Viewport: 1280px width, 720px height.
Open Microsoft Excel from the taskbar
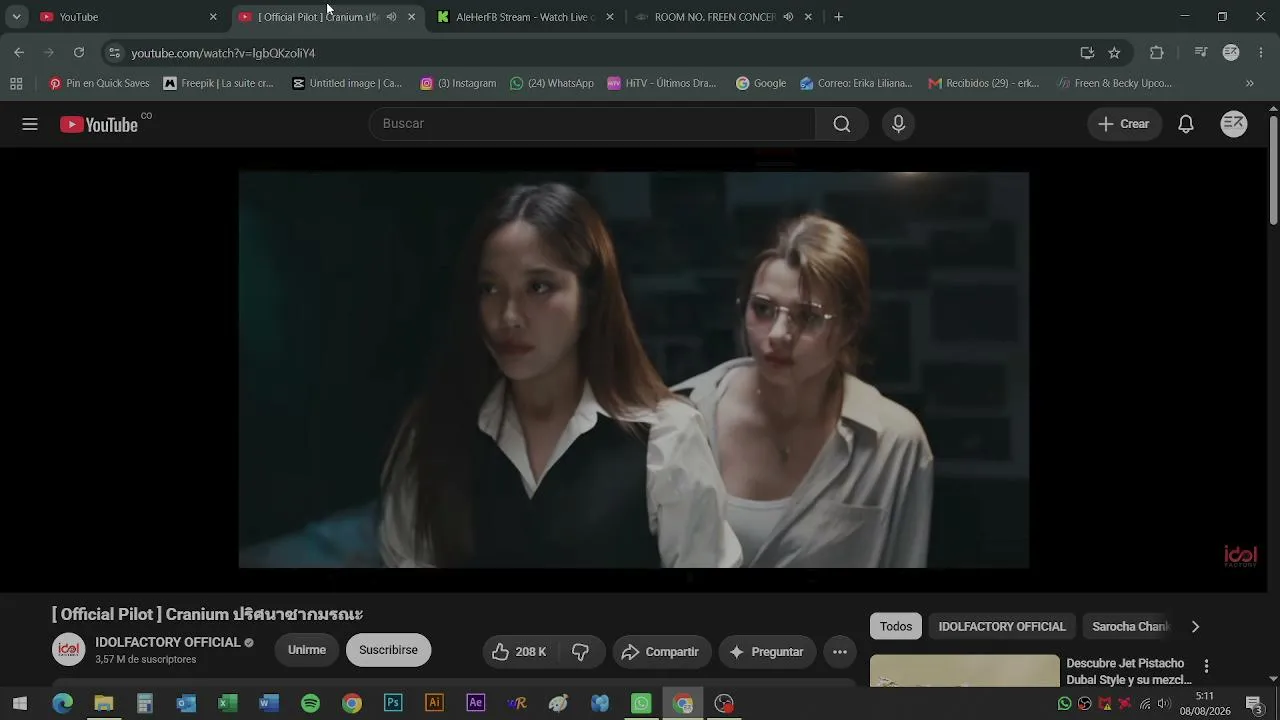[228, 703]
